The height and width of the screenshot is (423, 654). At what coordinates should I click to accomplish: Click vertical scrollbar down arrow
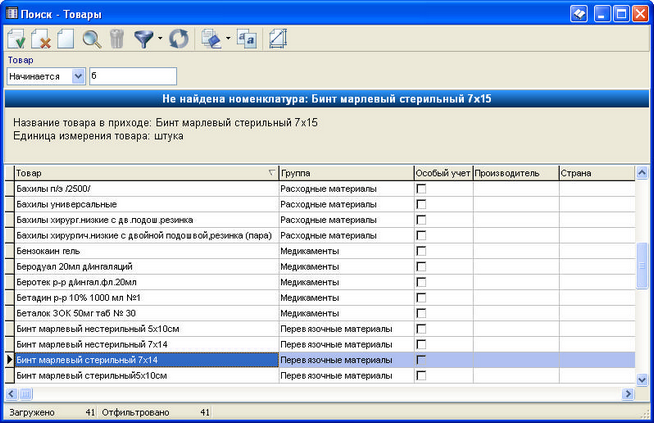(x=642, y=380)
